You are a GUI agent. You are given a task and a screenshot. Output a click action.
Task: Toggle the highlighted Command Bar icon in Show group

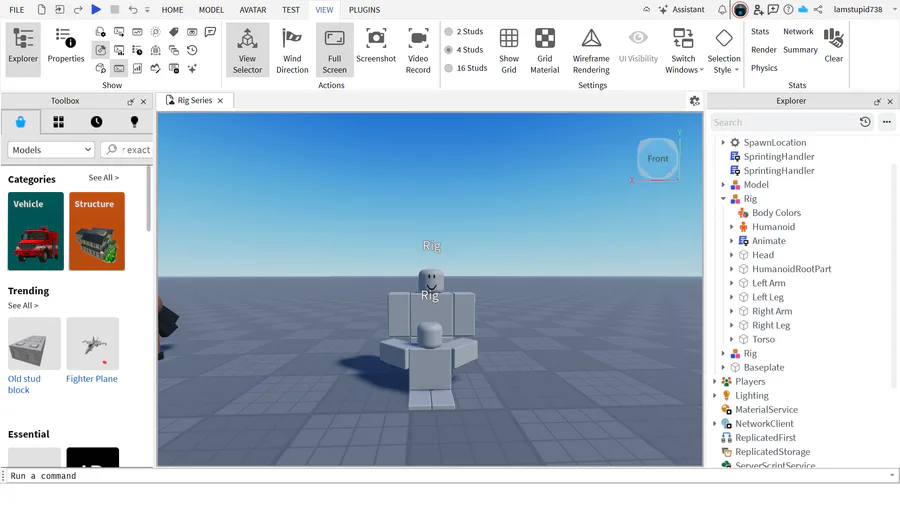[x=119, y=68]
